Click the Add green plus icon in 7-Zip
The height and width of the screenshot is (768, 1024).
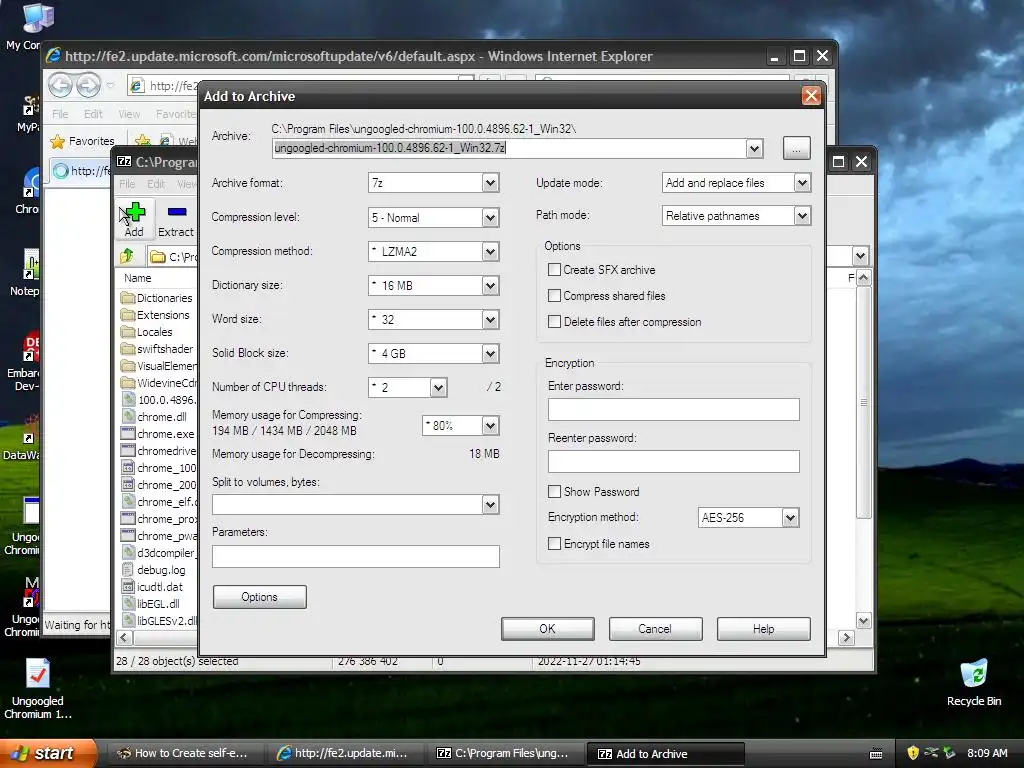coord(134,213)
